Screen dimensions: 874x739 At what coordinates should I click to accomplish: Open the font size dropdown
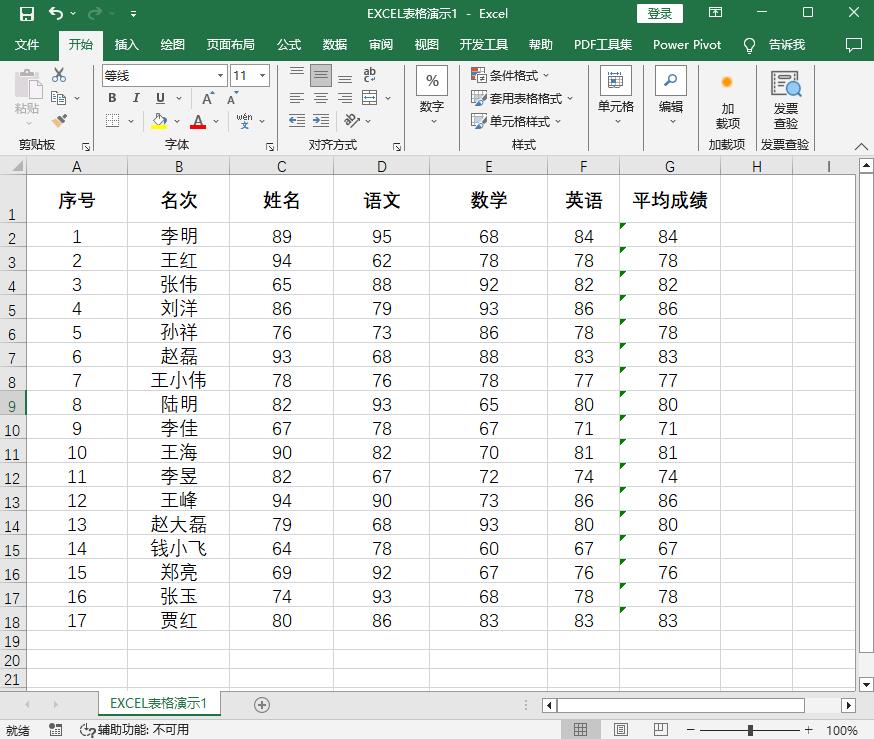pos(263,76)
